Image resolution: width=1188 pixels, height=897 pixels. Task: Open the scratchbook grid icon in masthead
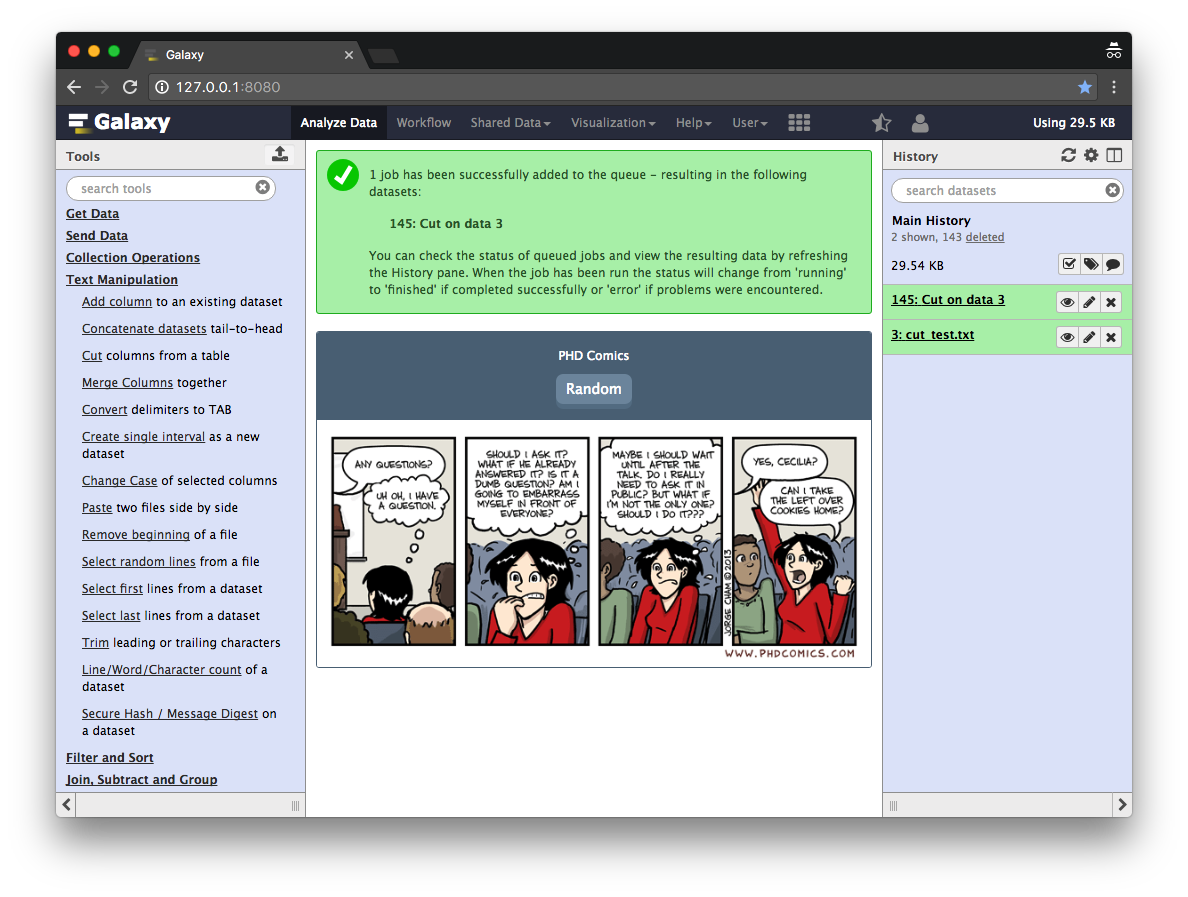(x=799, y=123)
